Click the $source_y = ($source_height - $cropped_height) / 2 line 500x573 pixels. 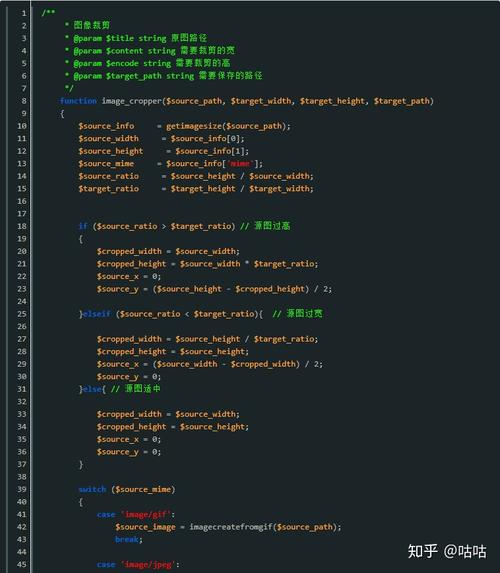tap(214, 289)
